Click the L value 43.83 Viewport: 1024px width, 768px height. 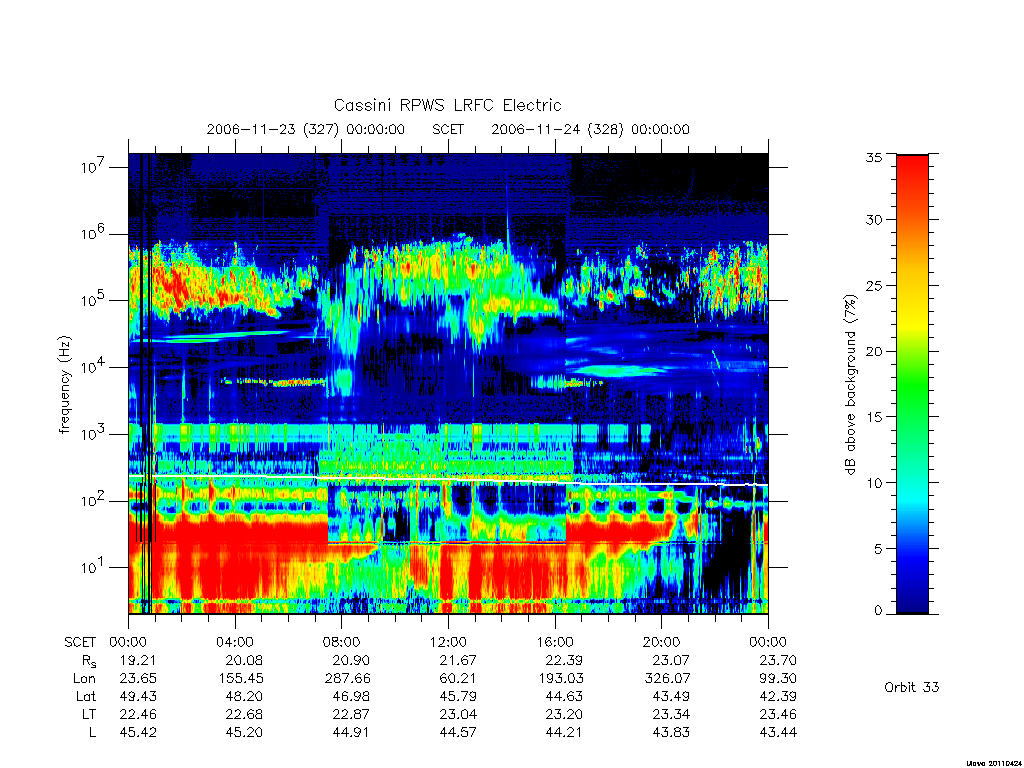tap(671, 733)
